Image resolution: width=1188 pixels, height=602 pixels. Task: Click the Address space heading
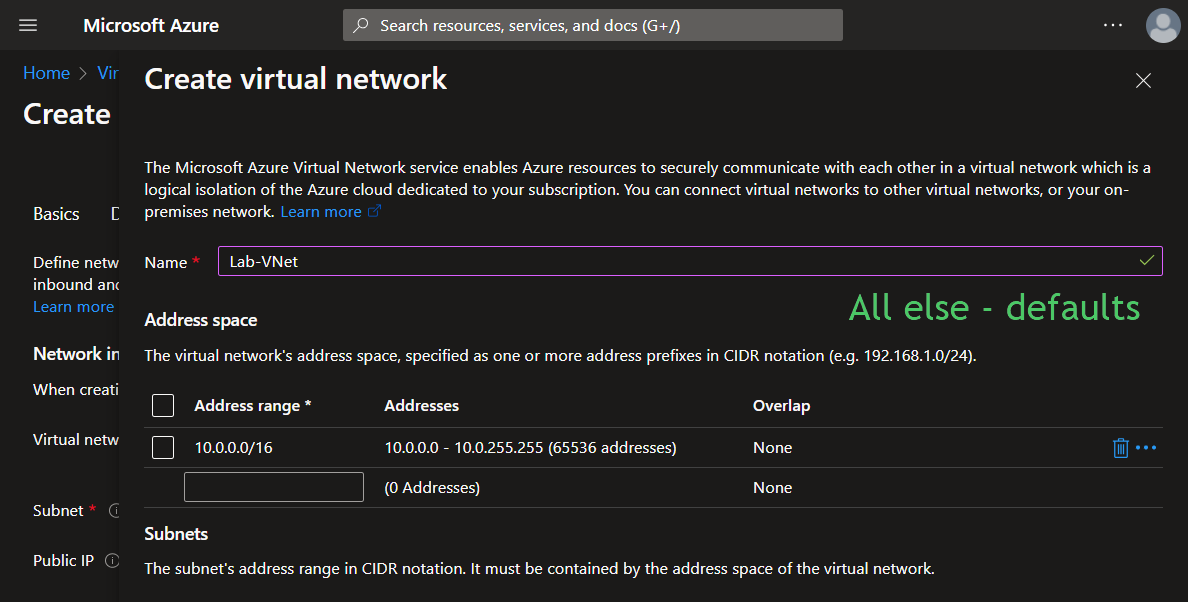click(x=201, y=320)
